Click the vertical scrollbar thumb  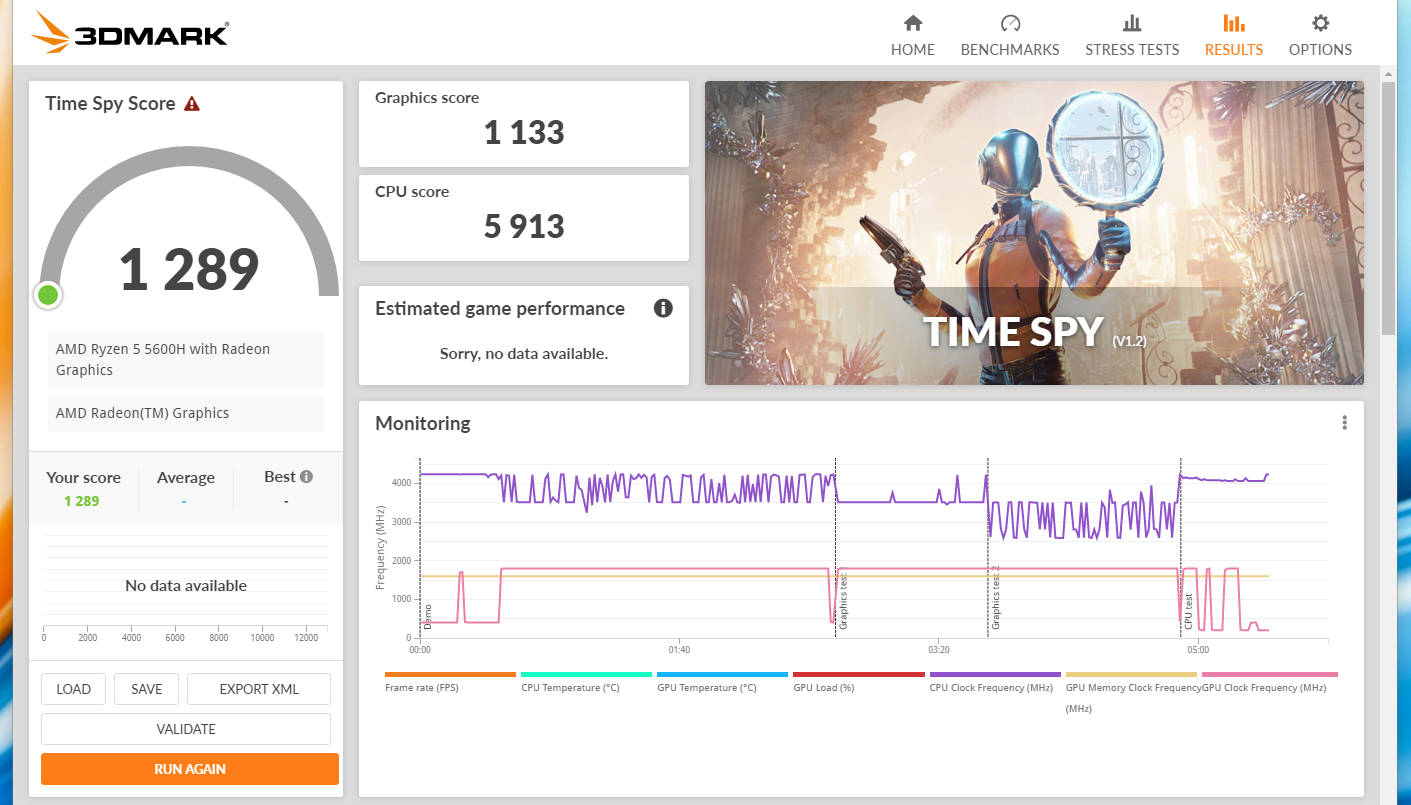click(1388, 208)
